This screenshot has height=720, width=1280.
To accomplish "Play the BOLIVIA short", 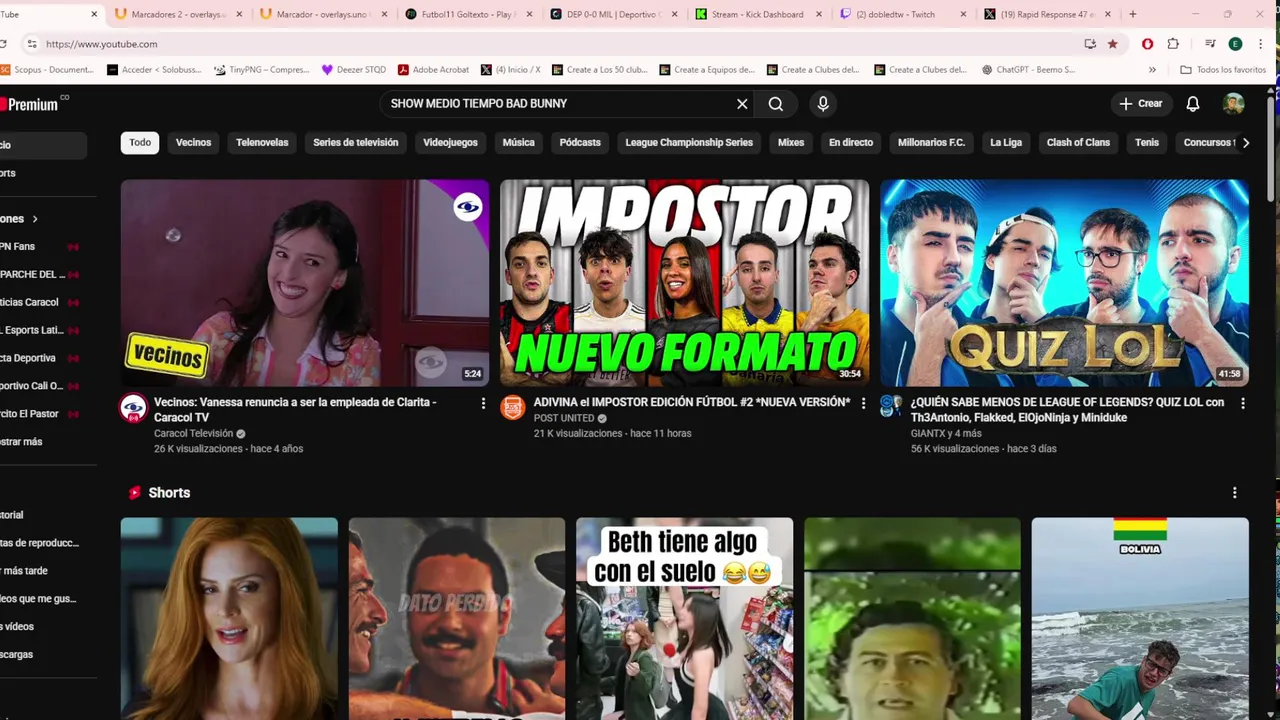I will coord(1140,618).
